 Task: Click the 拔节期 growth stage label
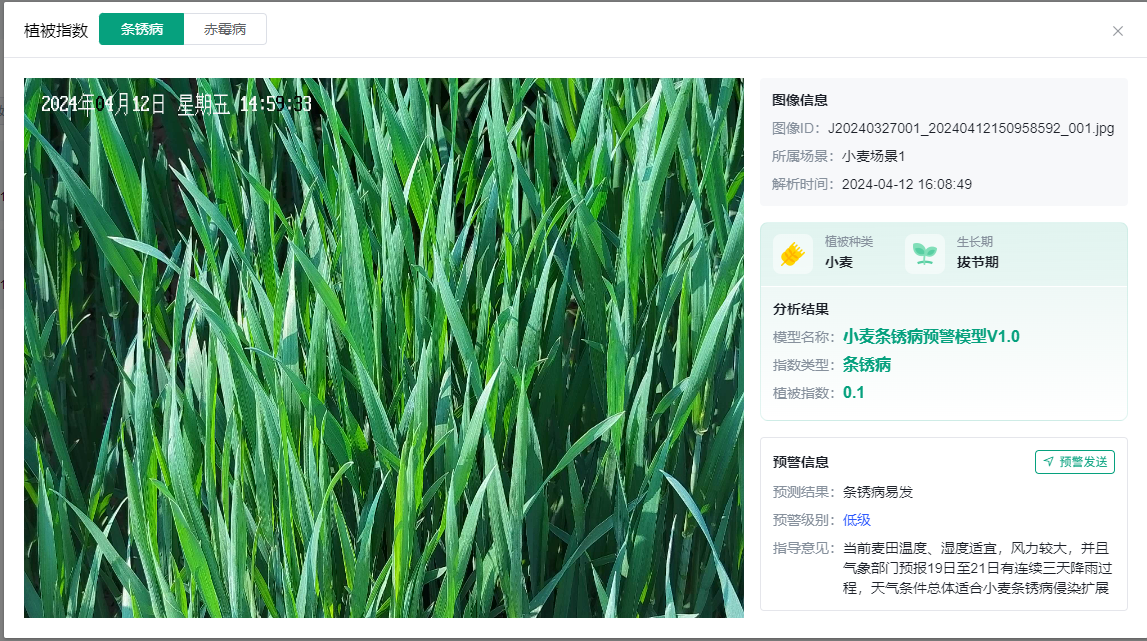point(977,262)
